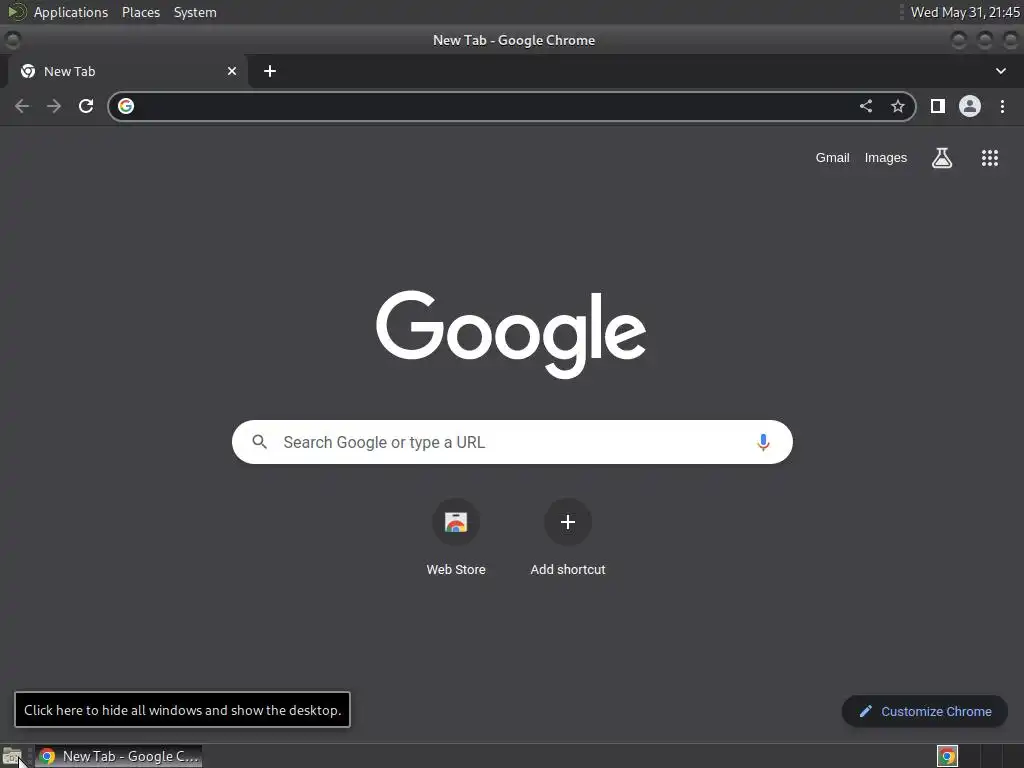
Task: Share this page using share icon
Action: coord(866,106)
